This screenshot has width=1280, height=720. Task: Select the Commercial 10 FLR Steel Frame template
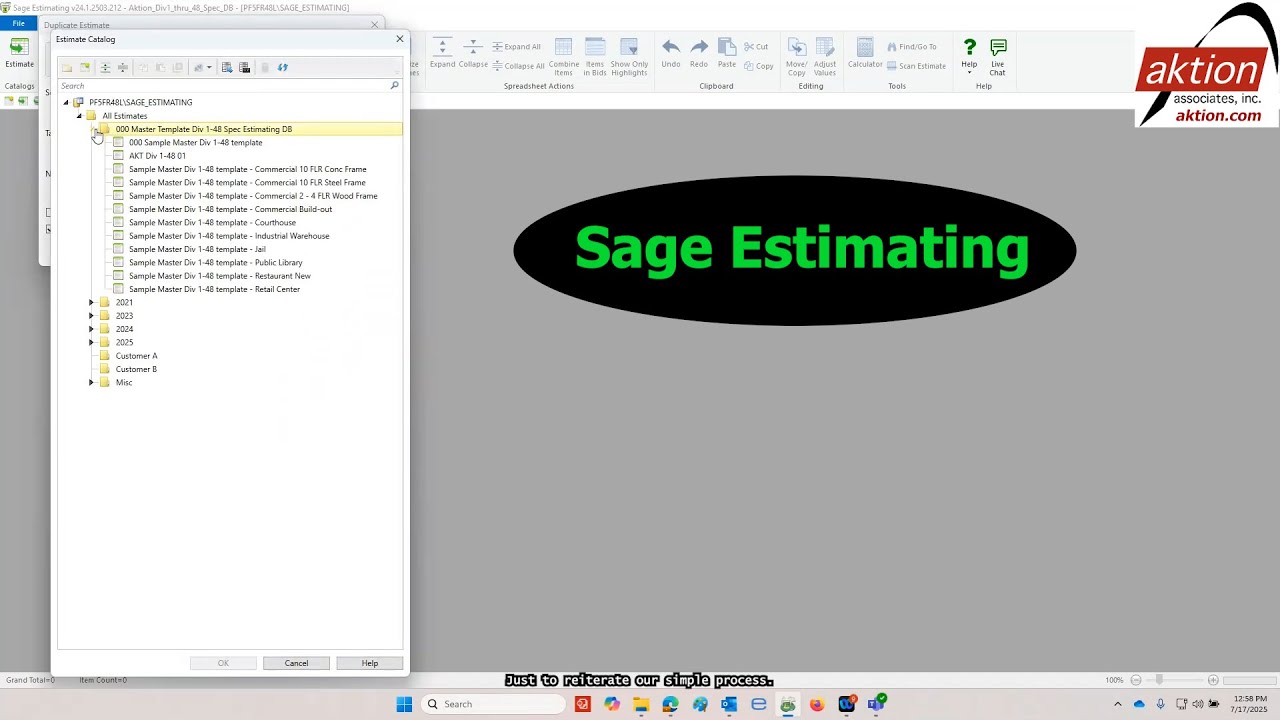pyautogui.click(x=247, y=182)
